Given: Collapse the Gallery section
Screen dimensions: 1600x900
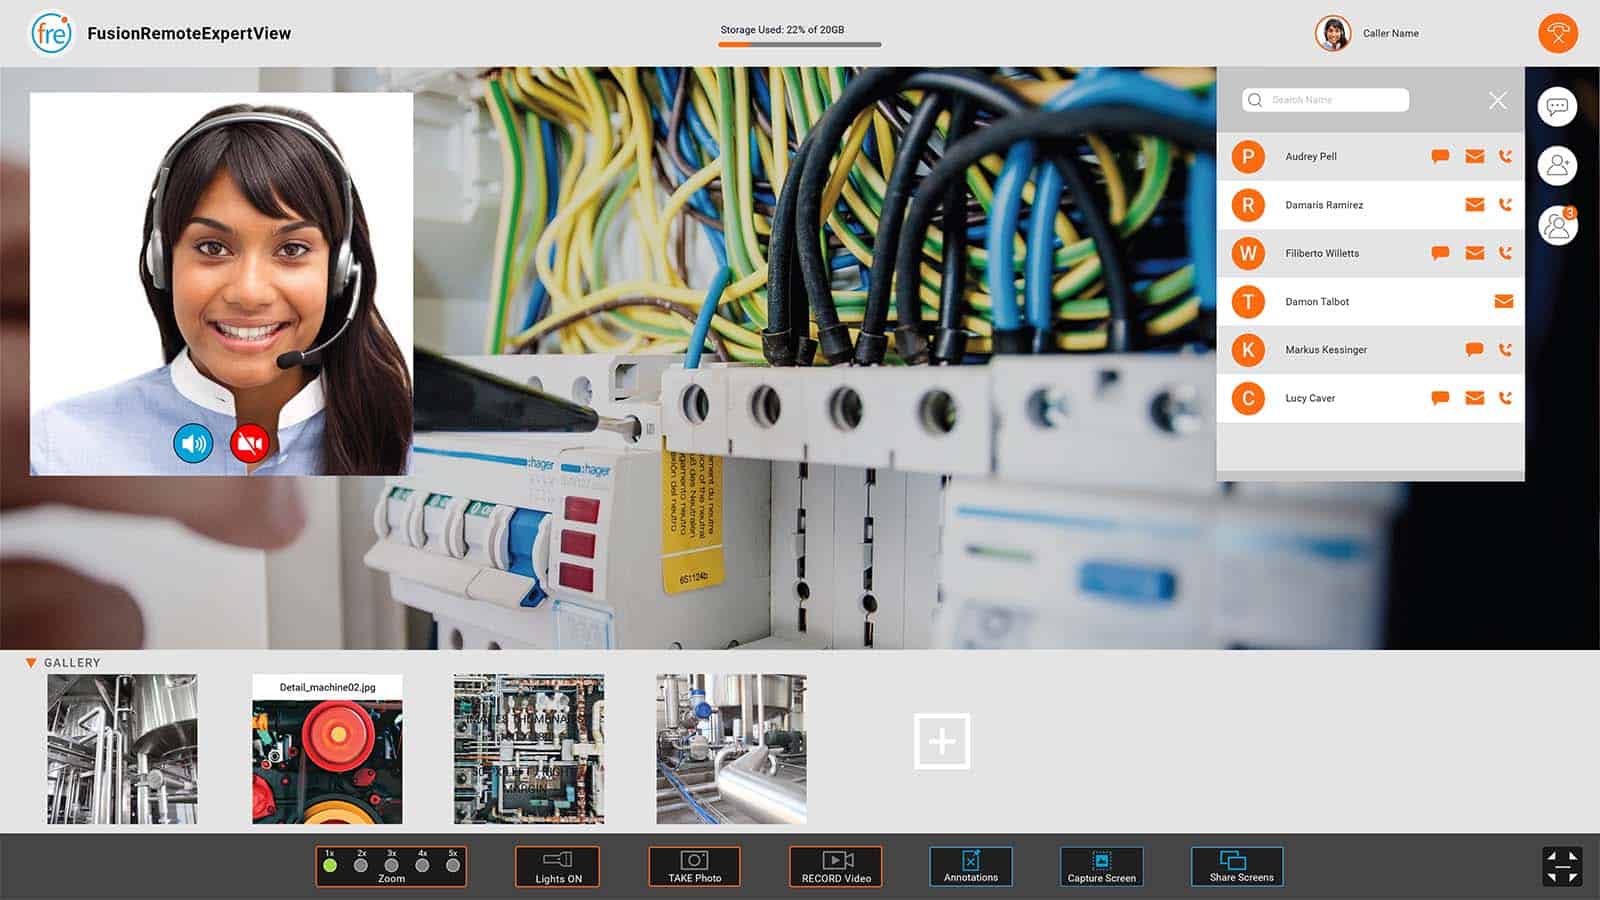Looking at the screenshot, I should pos(31,663).
